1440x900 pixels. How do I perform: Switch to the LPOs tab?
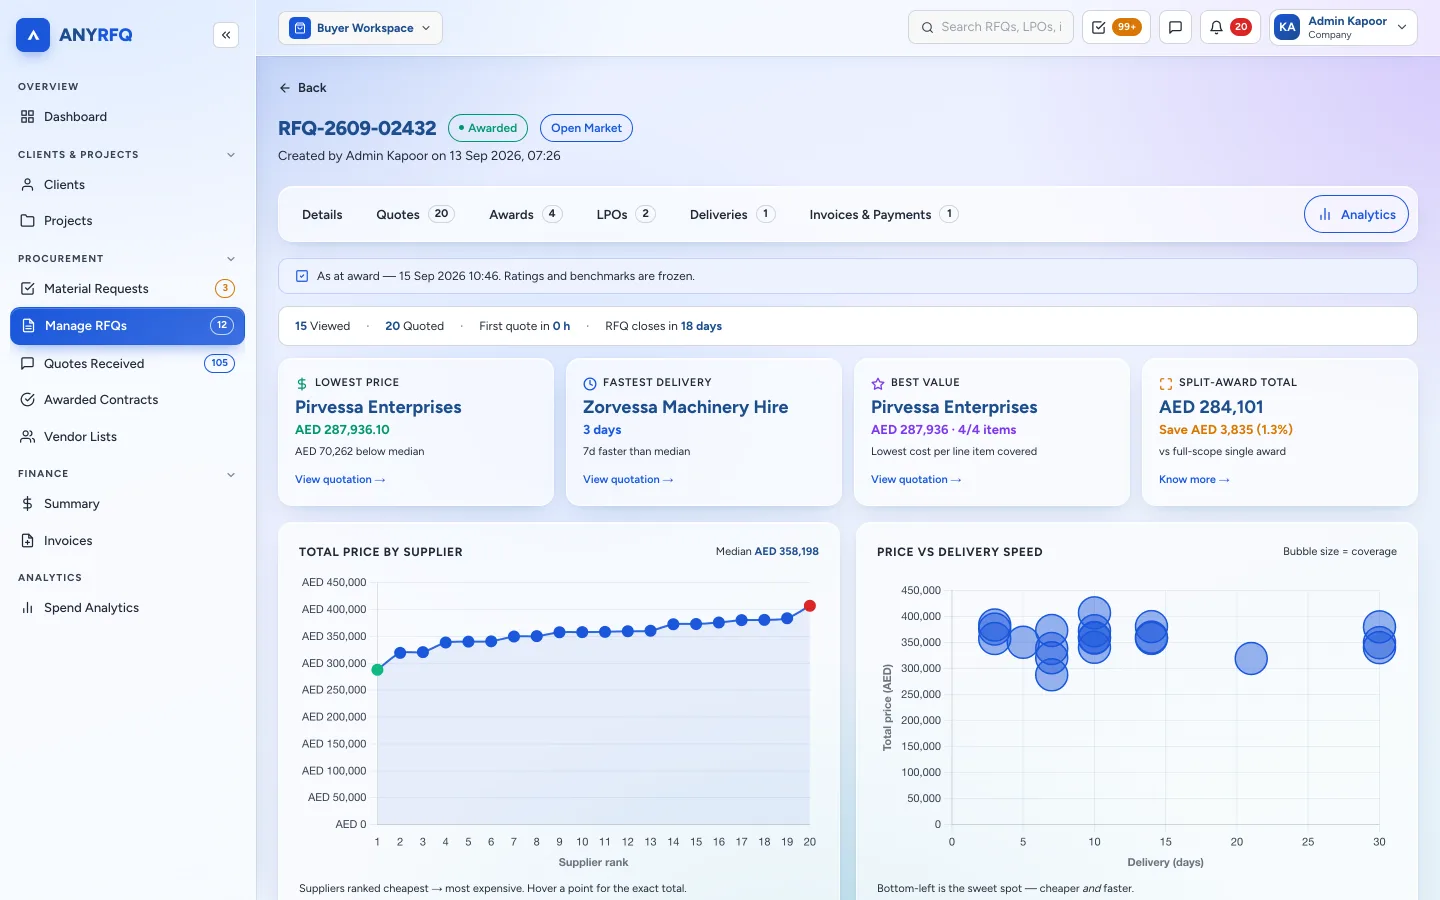pos(626,215)
